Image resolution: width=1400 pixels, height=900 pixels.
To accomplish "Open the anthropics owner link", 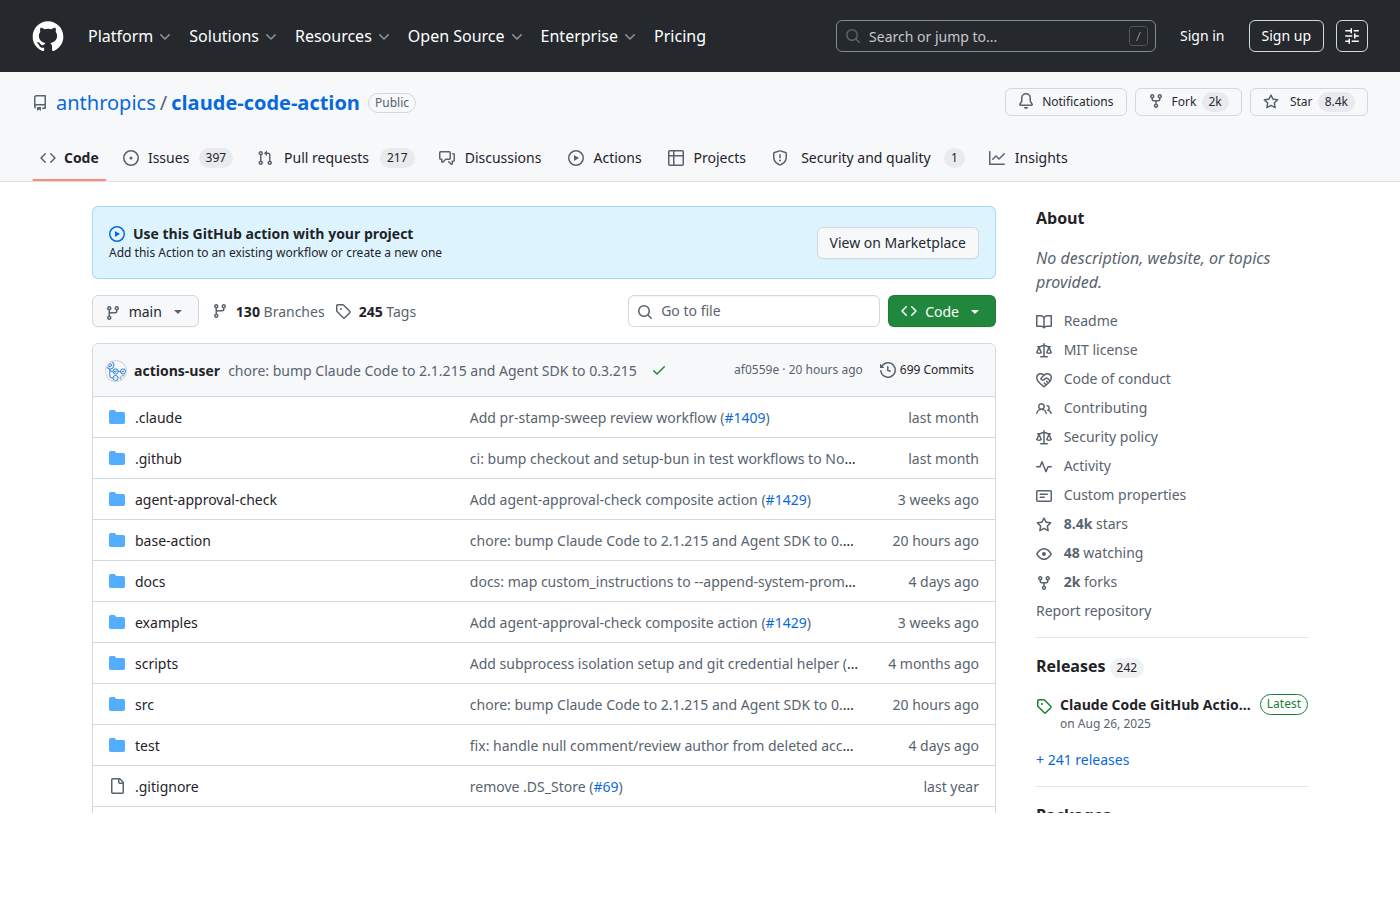I will 106,103.
